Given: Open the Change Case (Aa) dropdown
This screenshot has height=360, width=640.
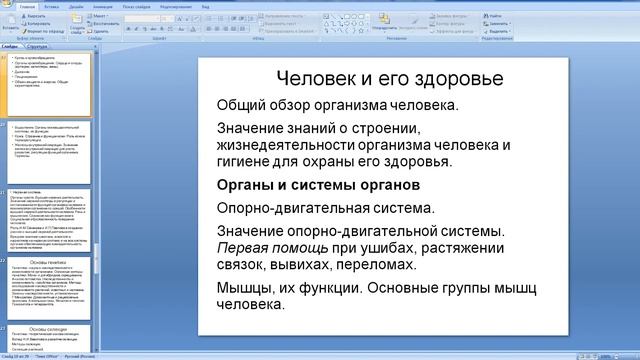Looking at the screenshot, I should (x=181, y=29).
